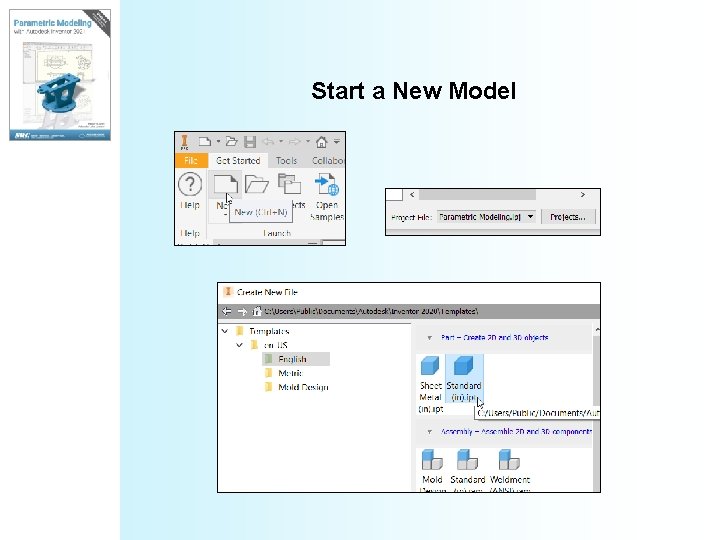Viewport: 720px width, 540px height.
Task: Switch to the Get Started tab
Action: (x=238, y=160)
